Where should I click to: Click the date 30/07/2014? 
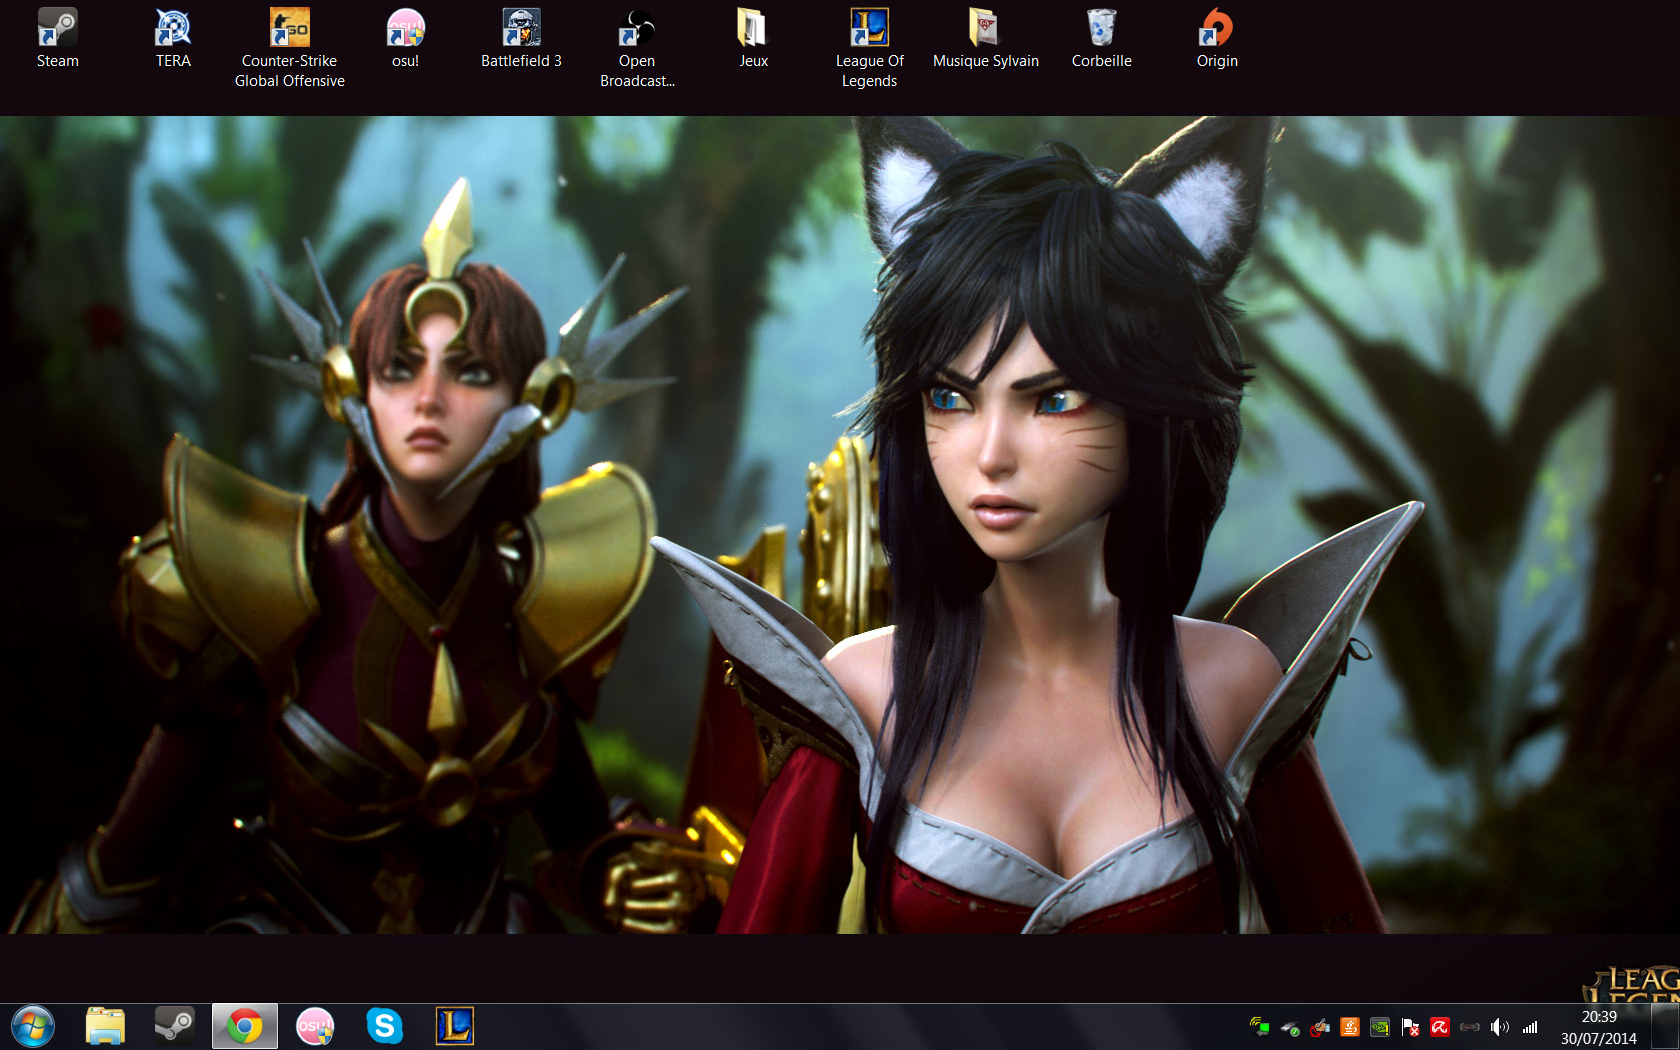click(x=1599, y=1038)
